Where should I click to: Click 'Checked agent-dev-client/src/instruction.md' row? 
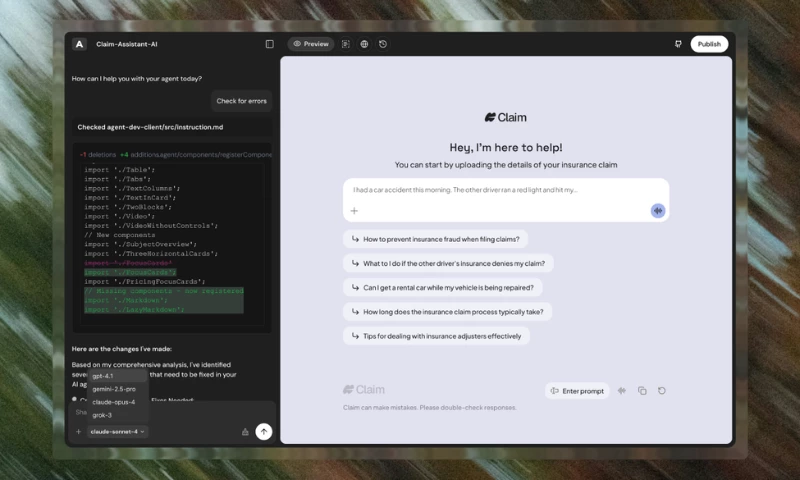[x=171, y=127]
